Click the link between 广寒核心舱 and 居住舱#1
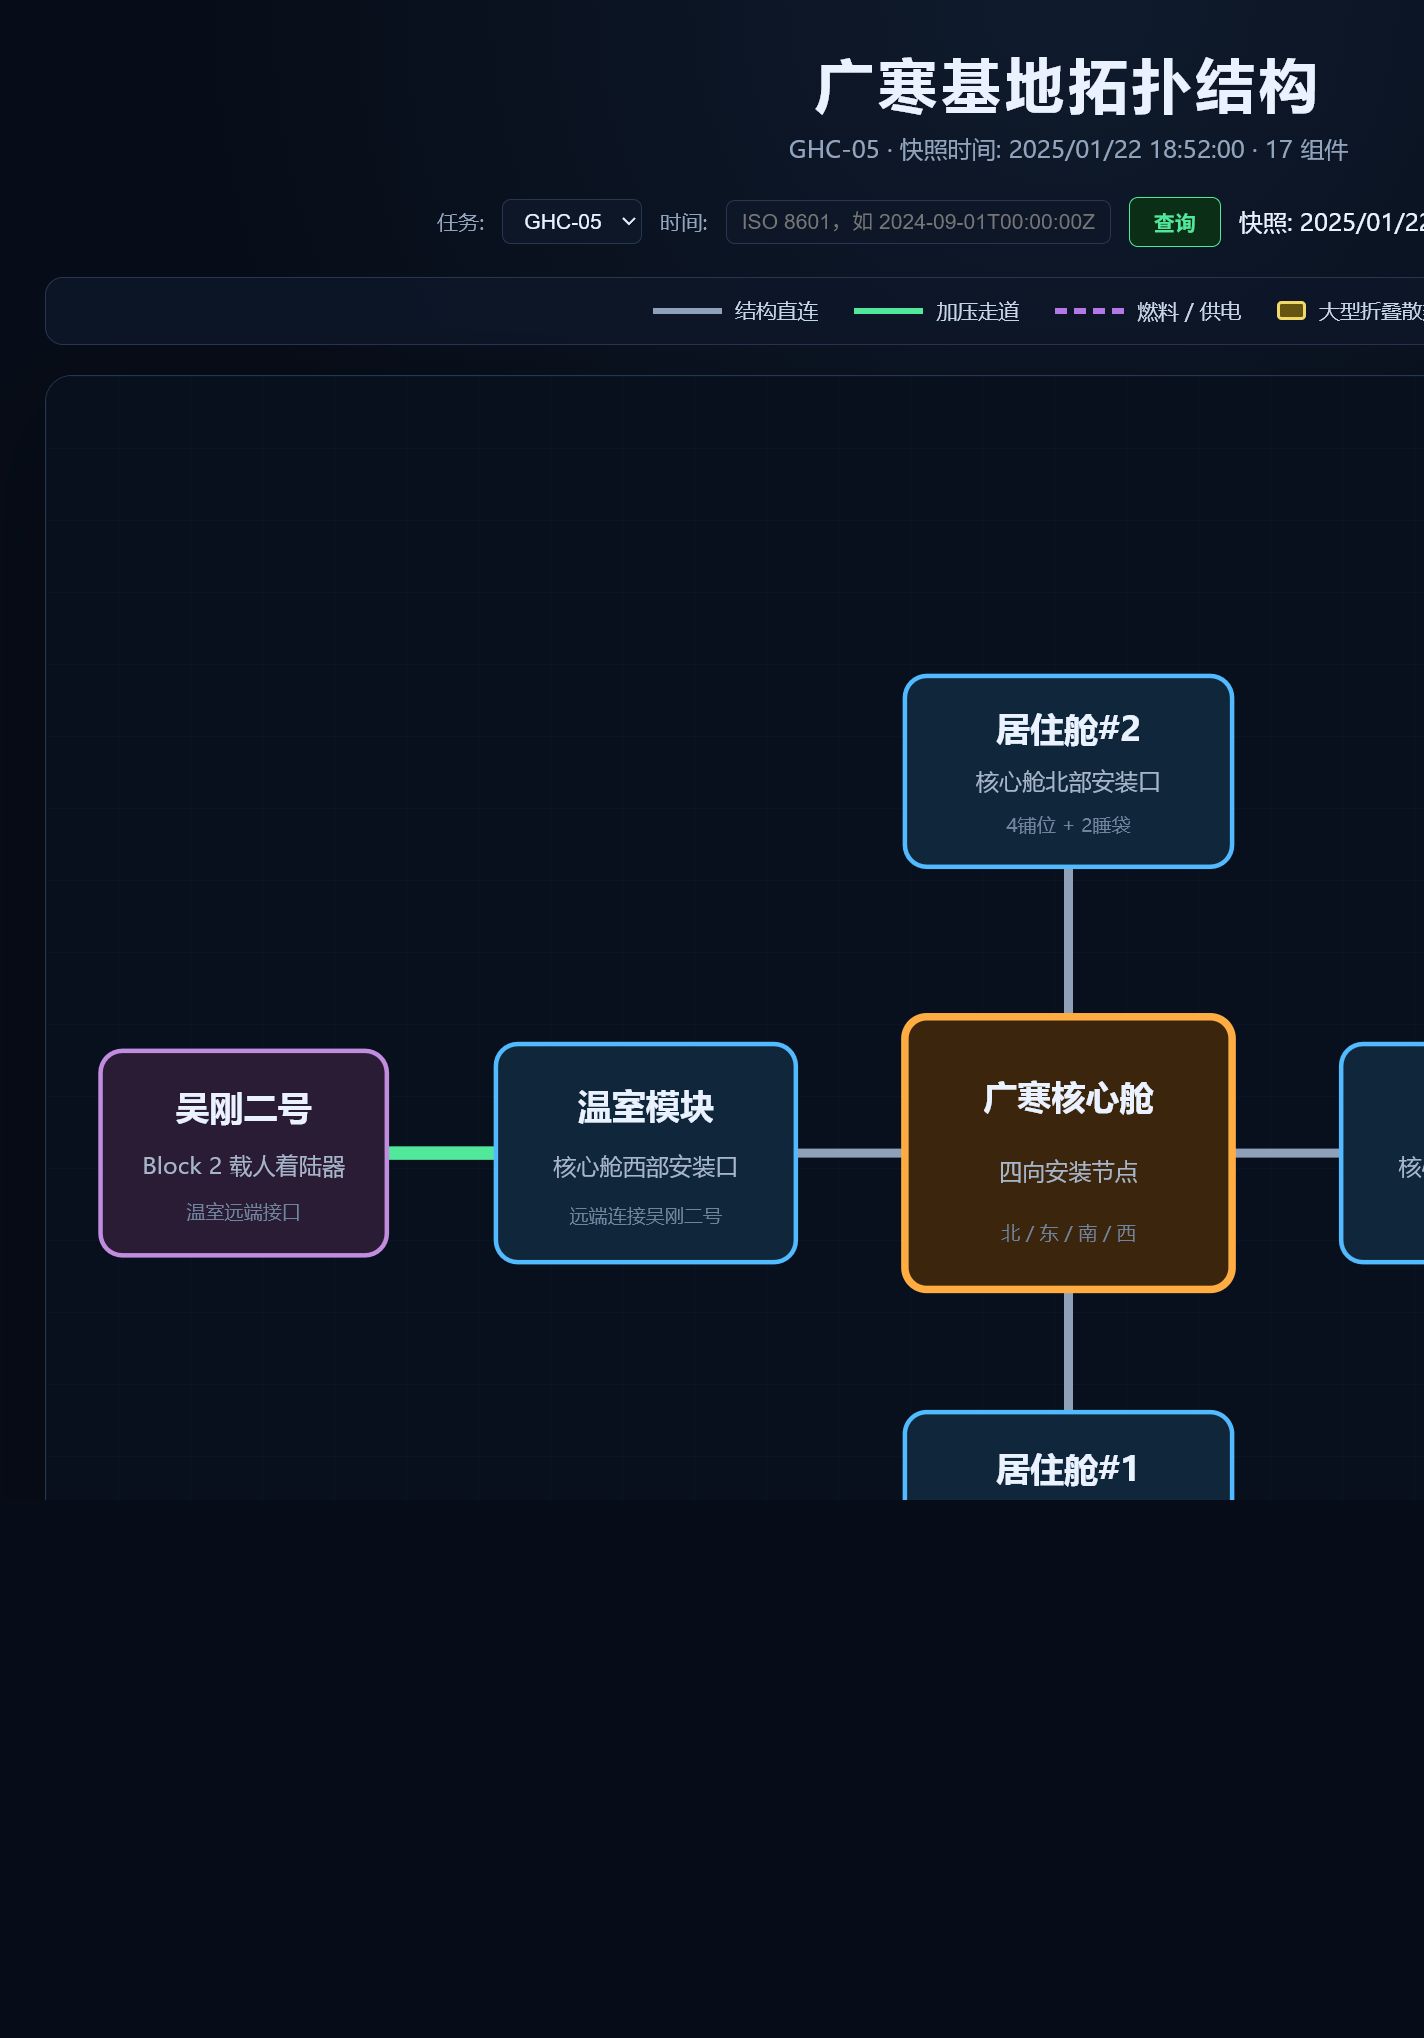 (1068, 1351)
